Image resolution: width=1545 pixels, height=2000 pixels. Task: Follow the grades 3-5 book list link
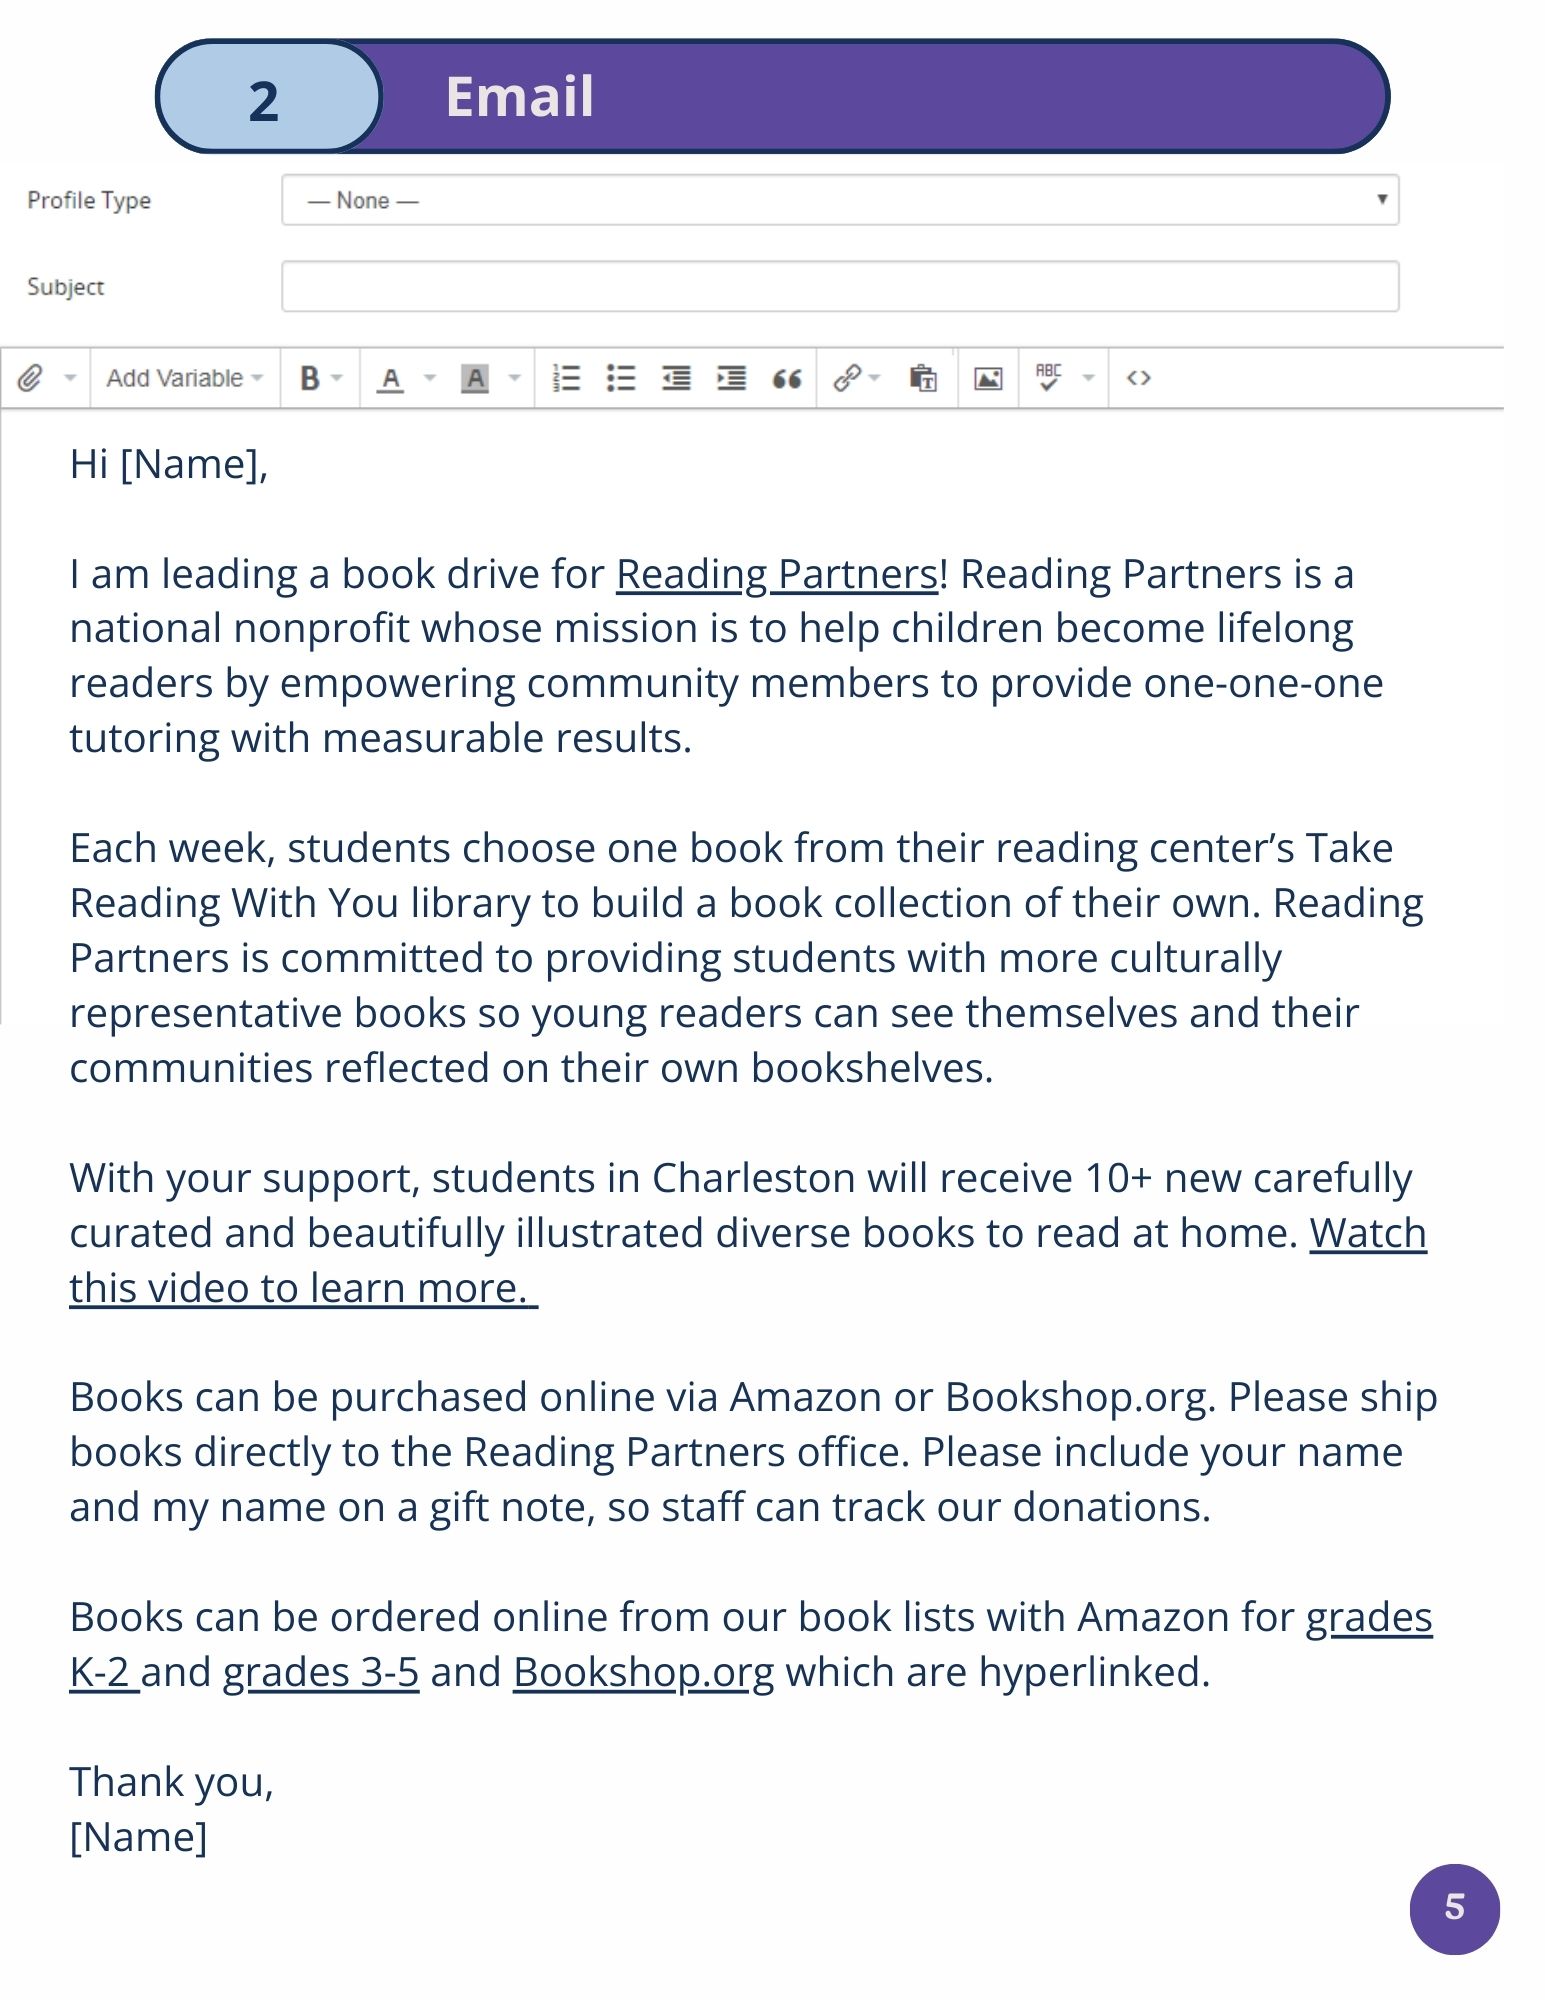click(320, 1673)
